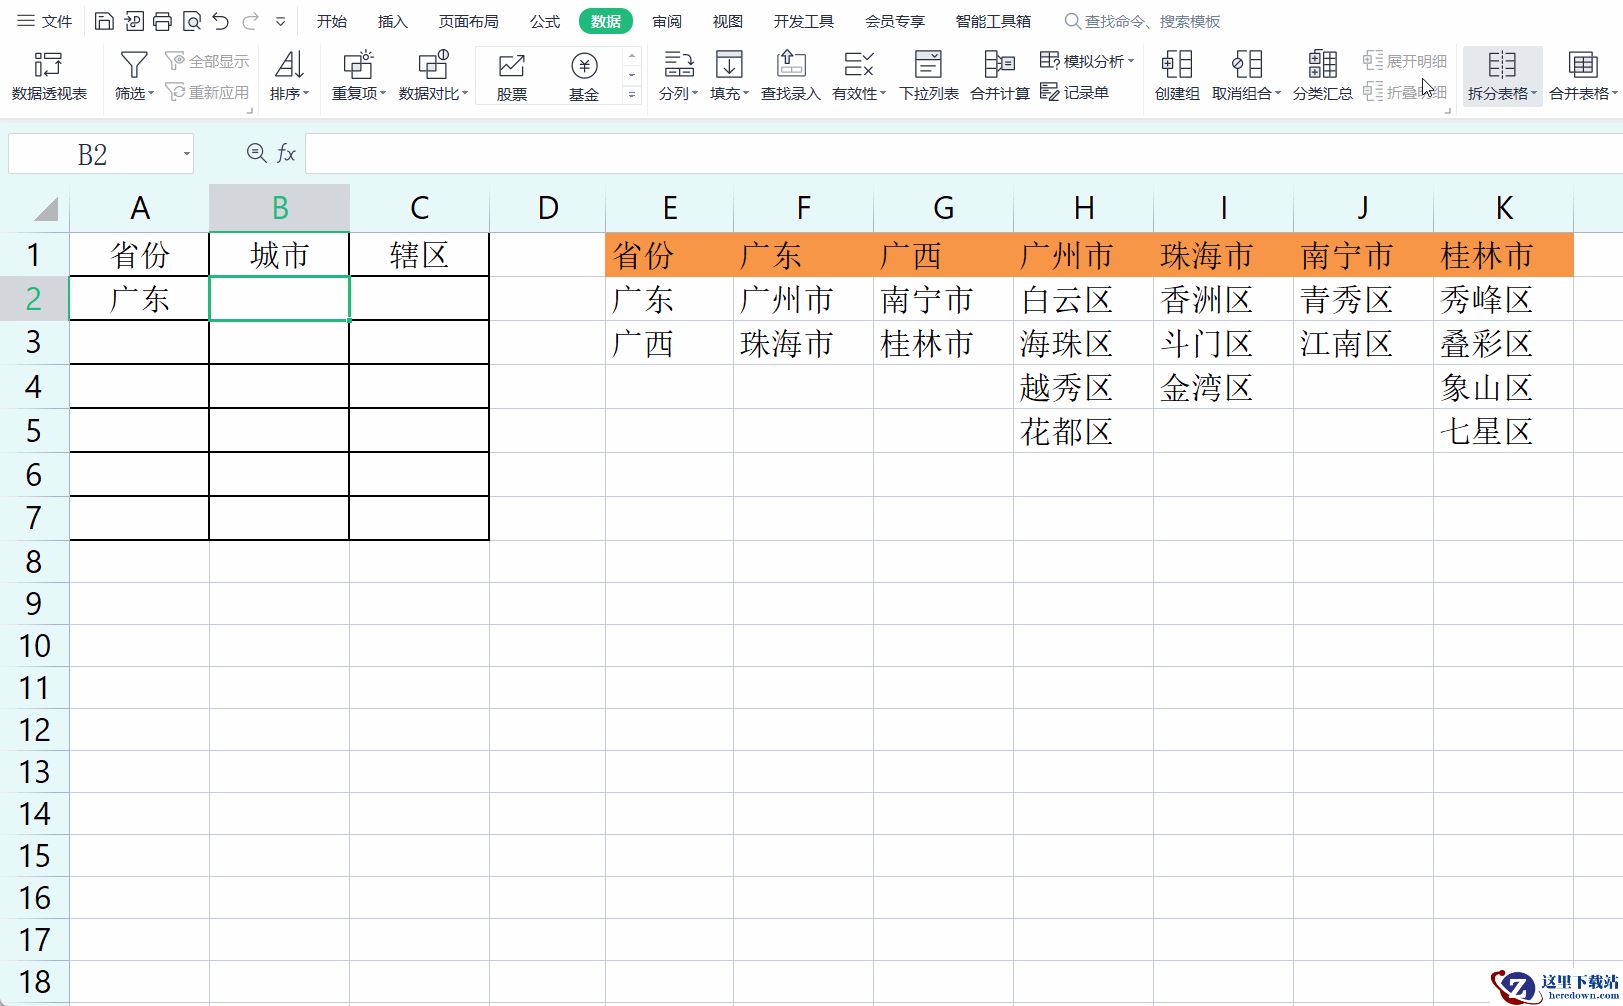Click into the formula bar
Screen dimensions: 1623x1006
coord(964,153)
